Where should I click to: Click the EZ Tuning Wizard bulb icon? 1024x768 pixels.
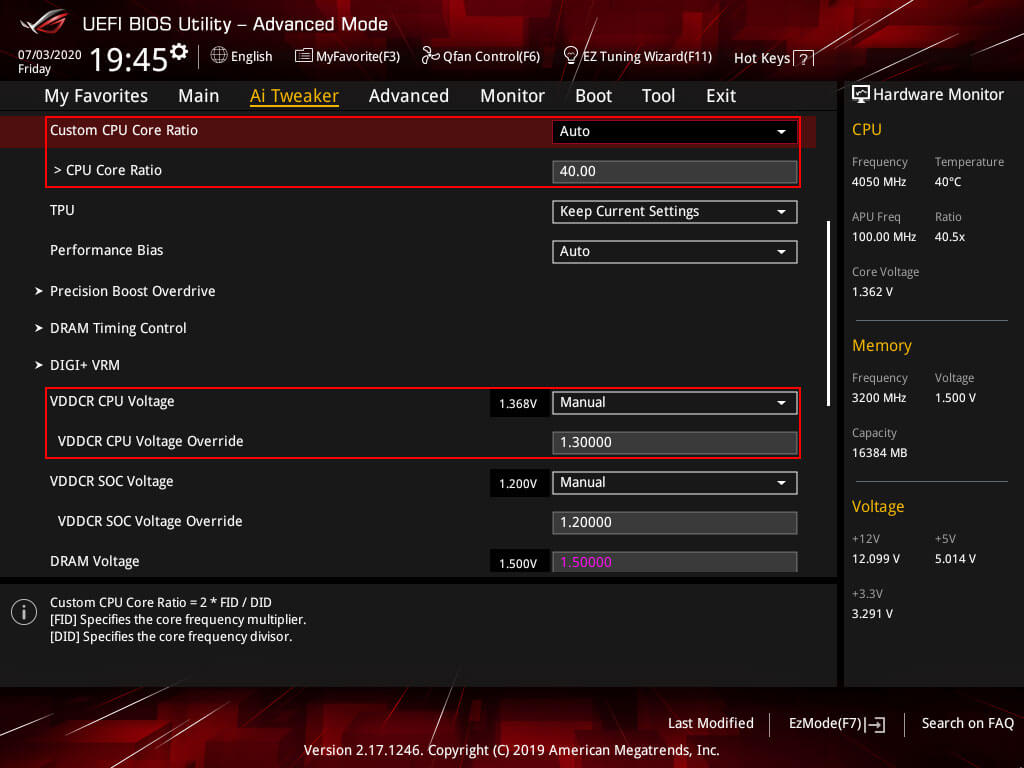click(570, 56)
